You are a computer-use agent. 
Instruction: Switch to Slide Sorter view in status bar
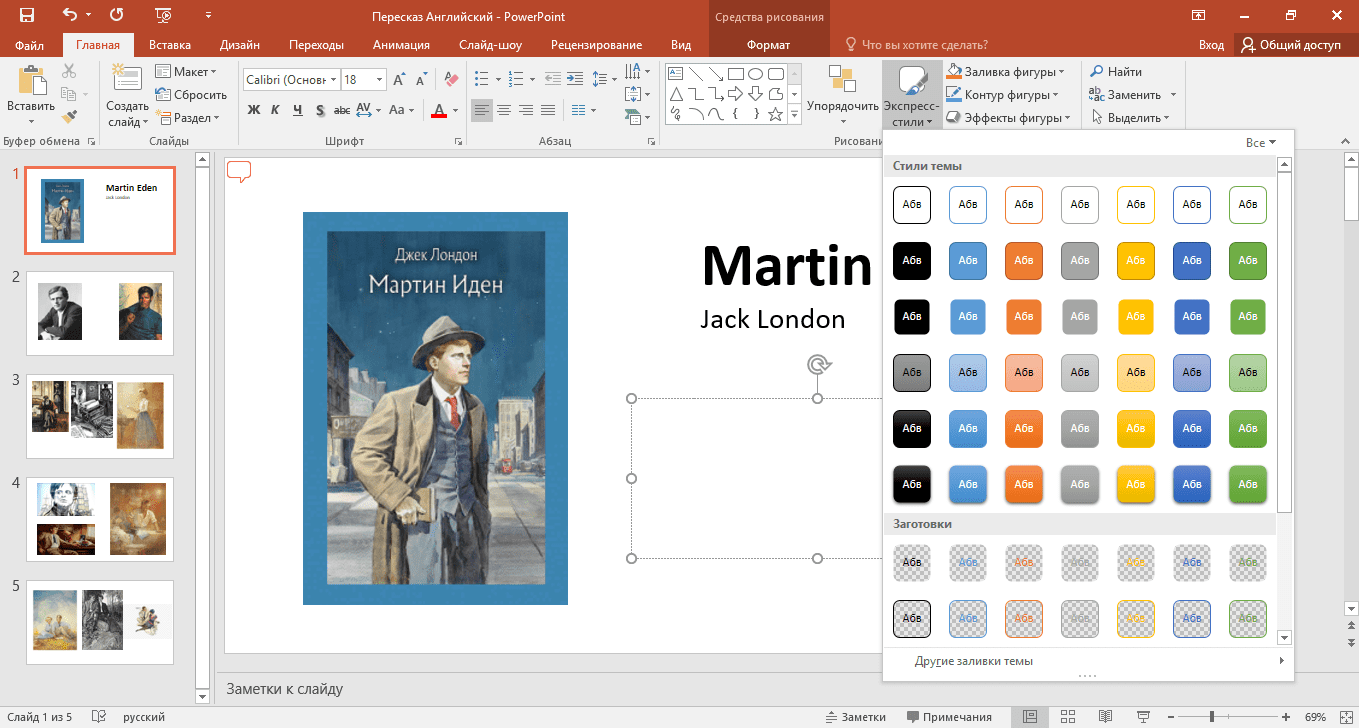[x=1068, y=717]
